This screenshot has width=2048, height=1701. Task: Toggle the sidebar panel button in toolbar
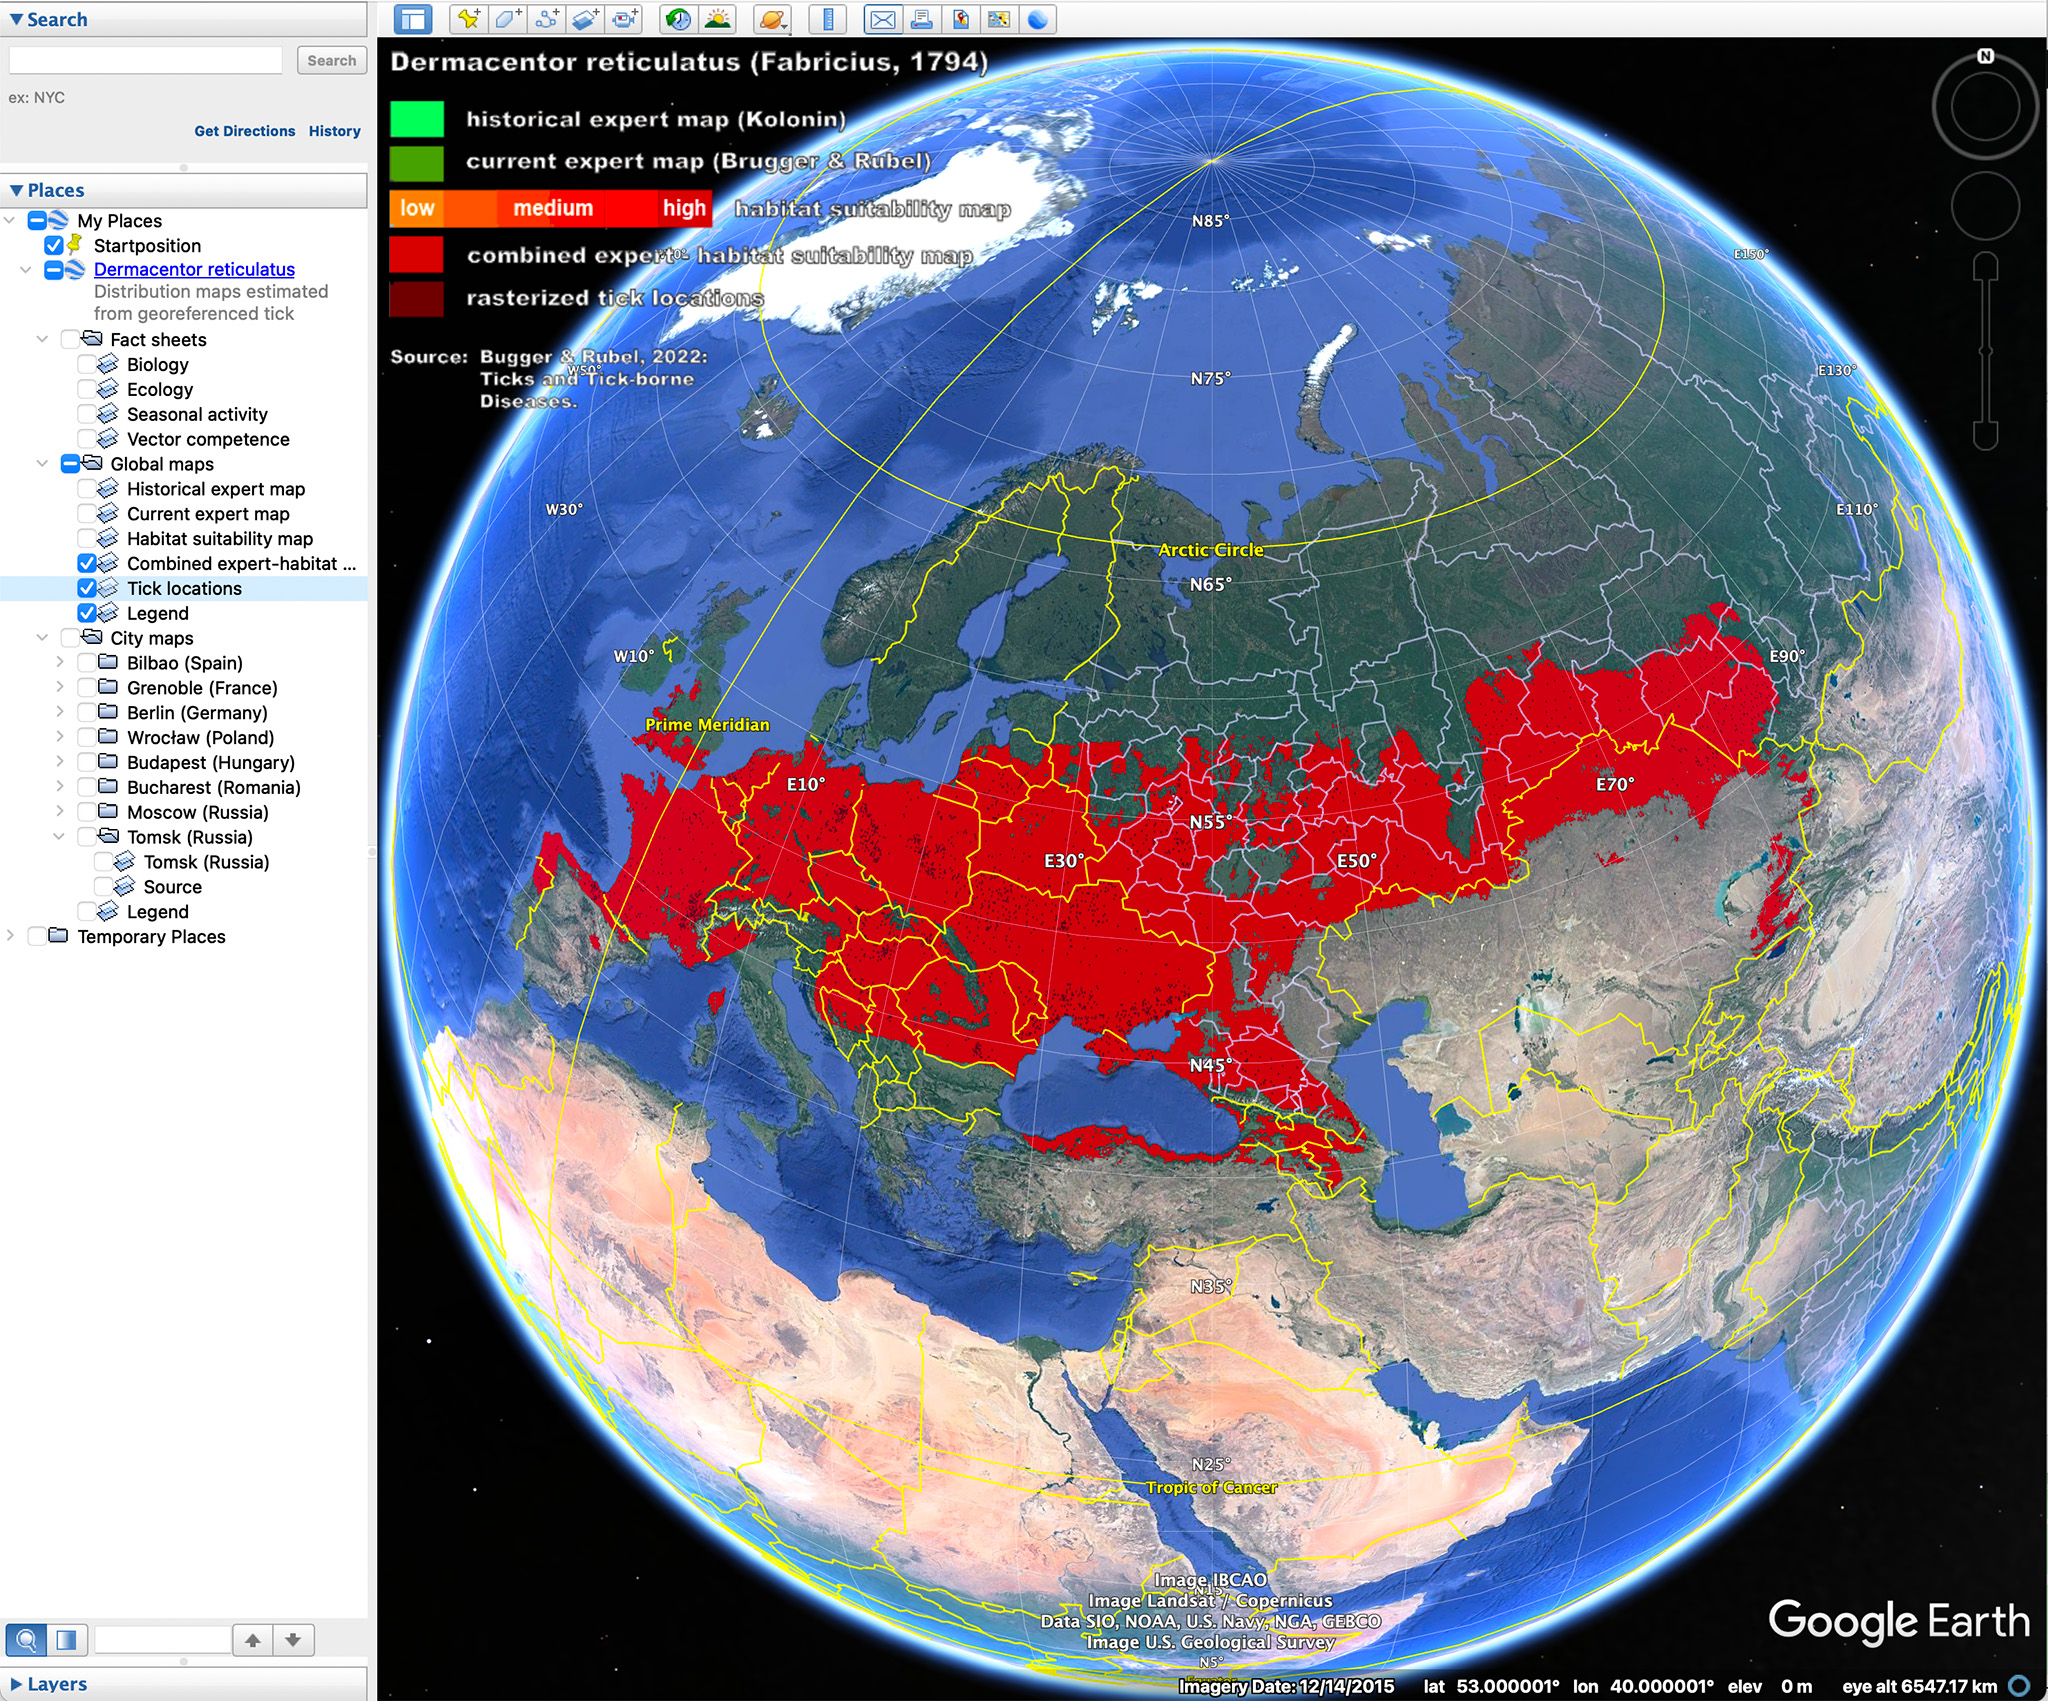412,19
